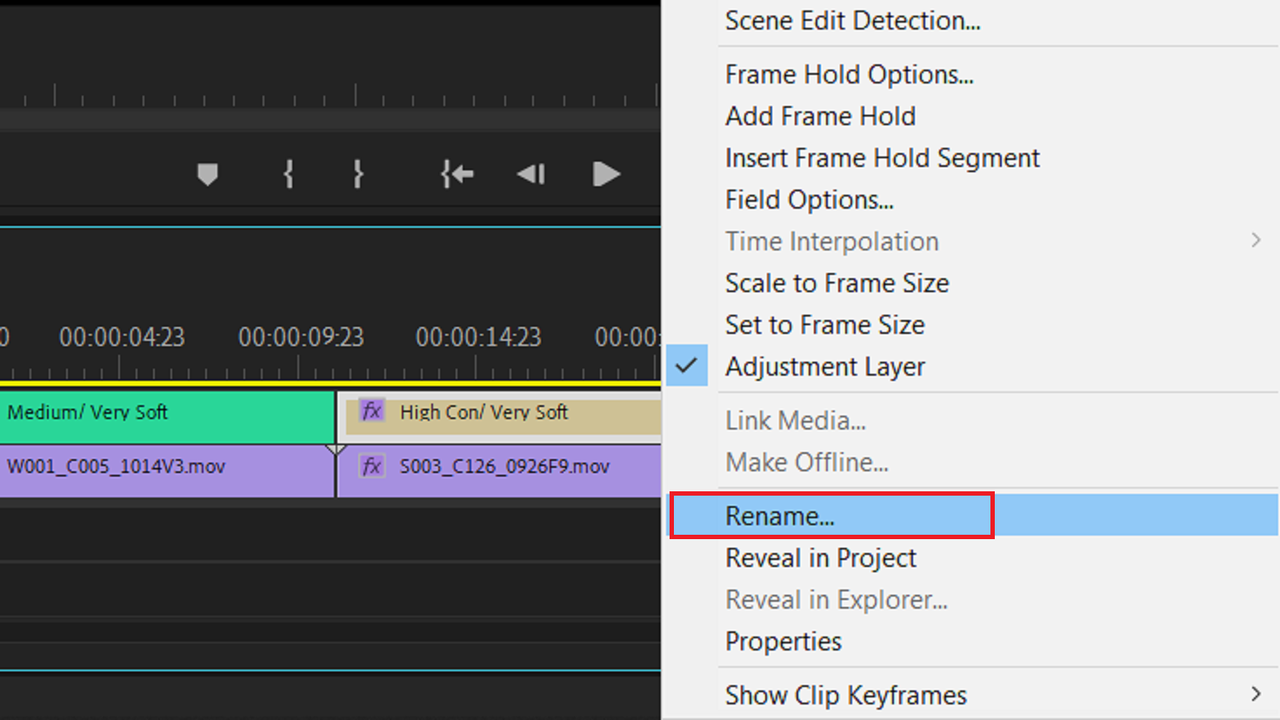Click the Go to In point icon
The width and height of the screenshot is (1280, 720).
pyautogui.click(x=457, y=175)
